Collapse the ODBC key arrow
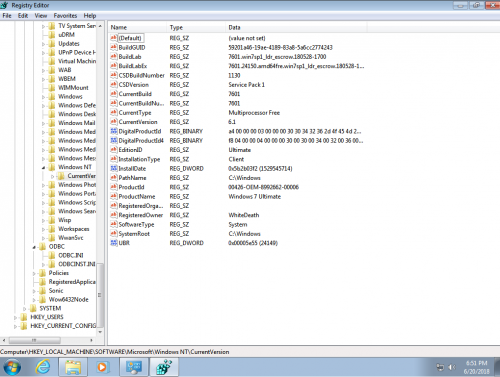500x377 pixels. click(x=34, y=247)
